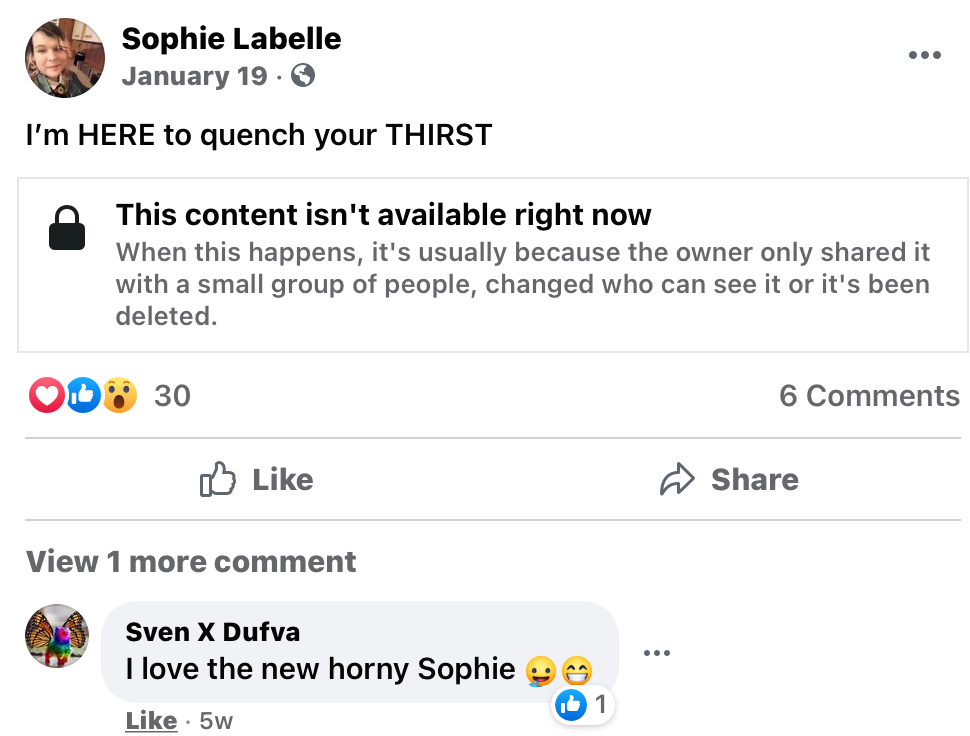Open Sven X Dufva profile name
970x736 pixels.
[212, 632]
